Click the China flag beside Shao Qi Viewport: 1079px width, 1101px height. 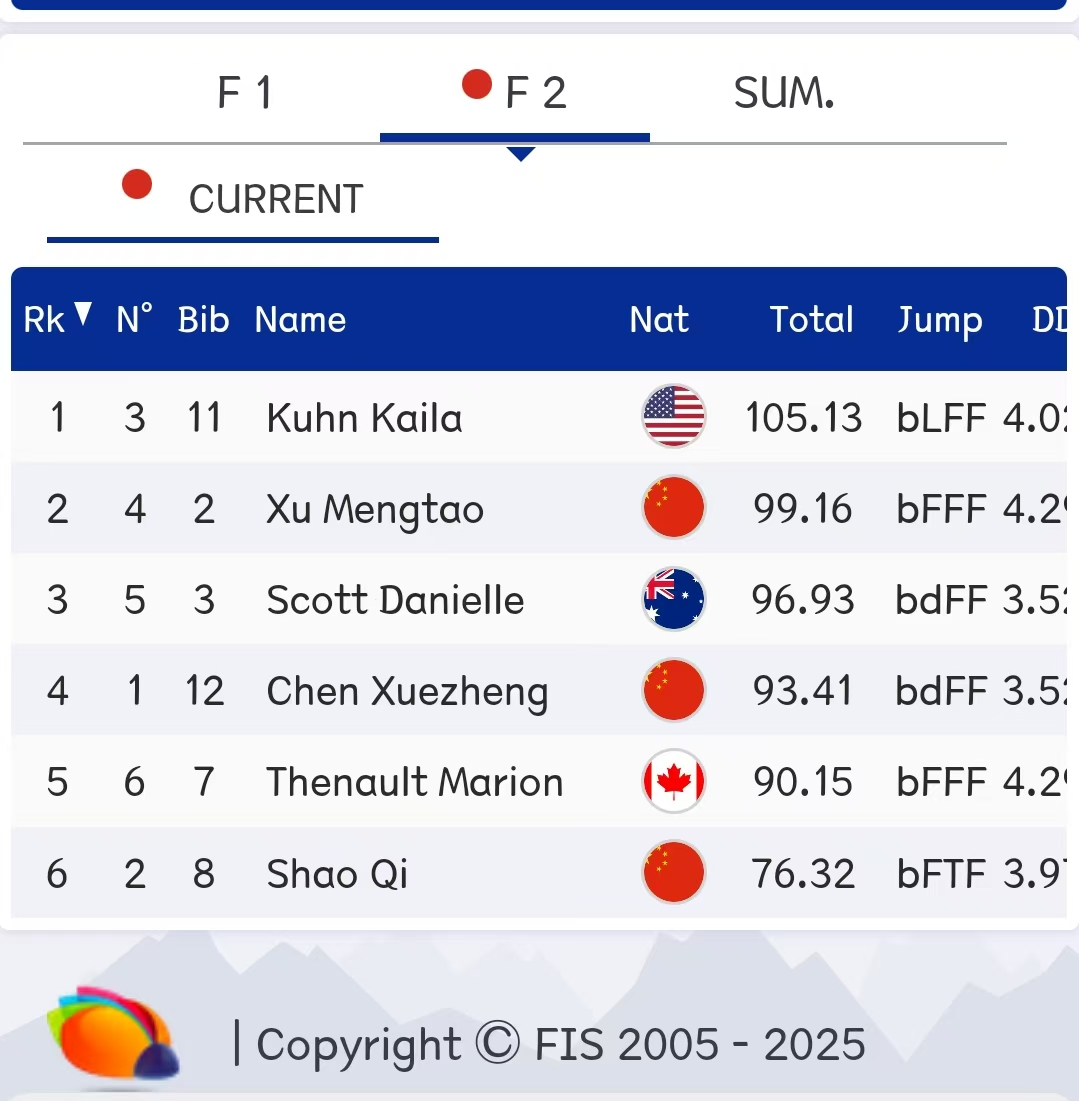[673, 873]
